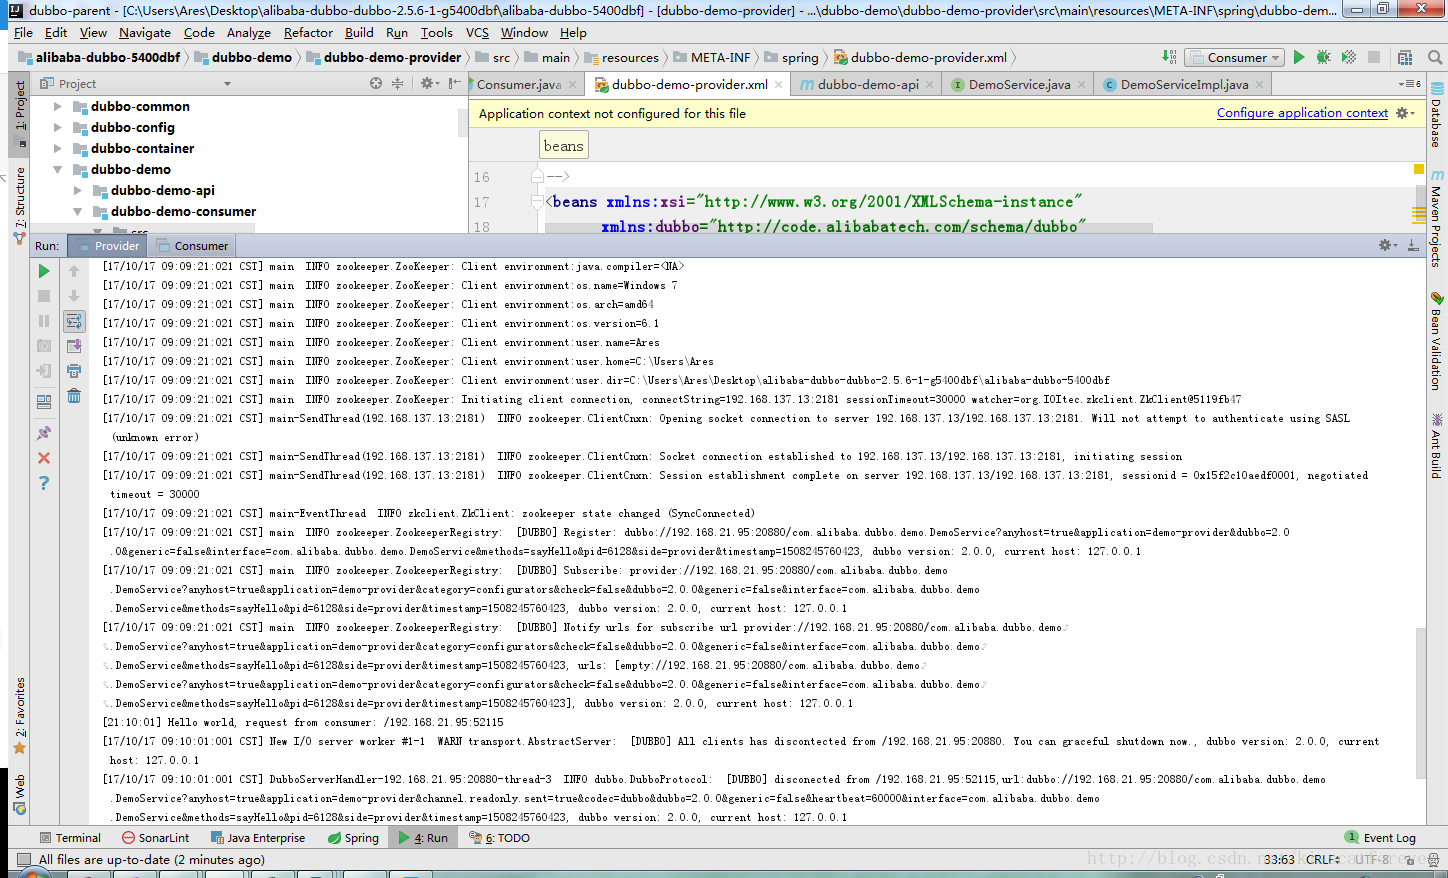
Task: Collapse the dubbo-demo tree node
Action: [57, 169]
